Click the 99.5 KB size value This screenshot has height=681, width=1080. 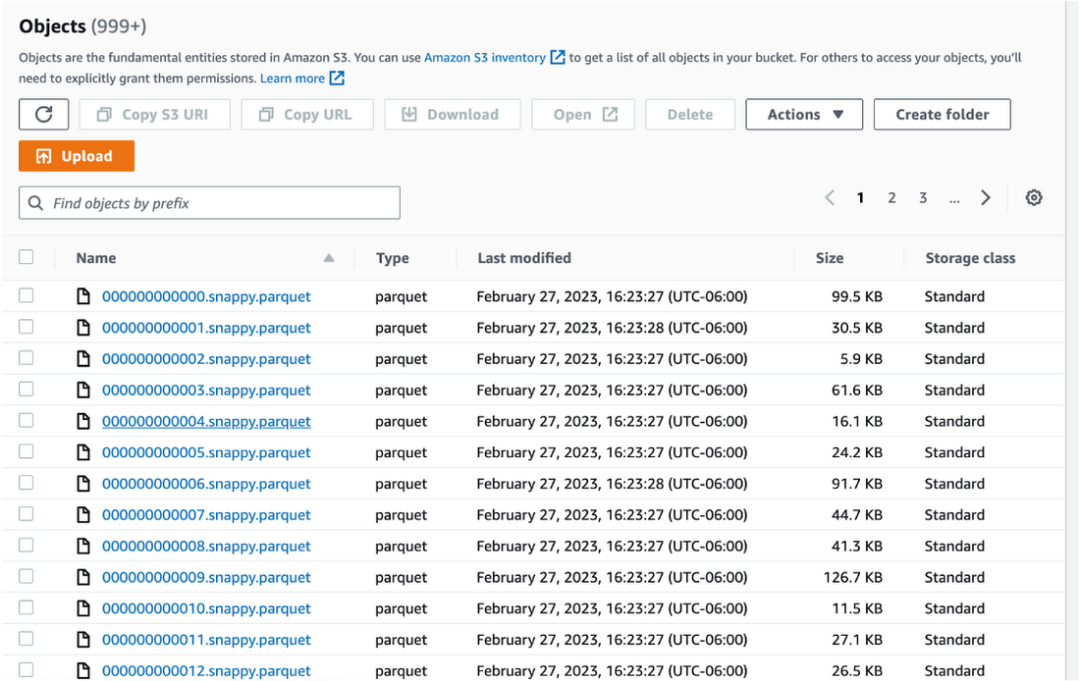(857, 297)
